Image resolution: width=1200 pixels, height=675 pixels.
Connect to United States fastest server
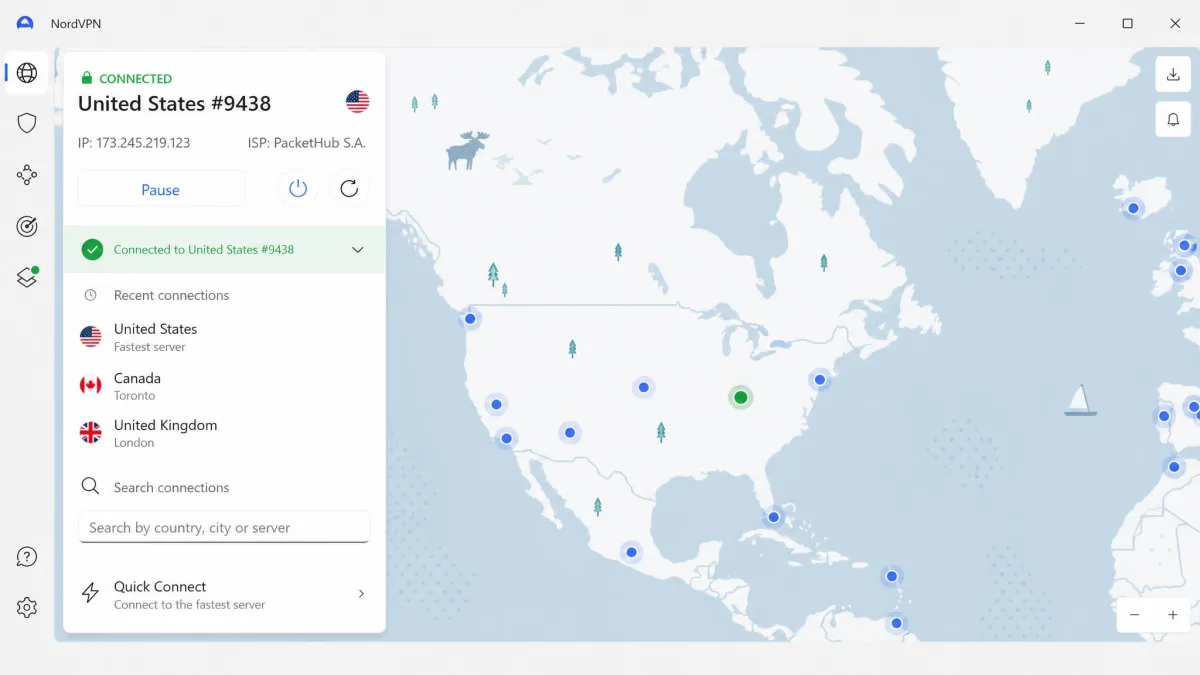tap(224, 337)
